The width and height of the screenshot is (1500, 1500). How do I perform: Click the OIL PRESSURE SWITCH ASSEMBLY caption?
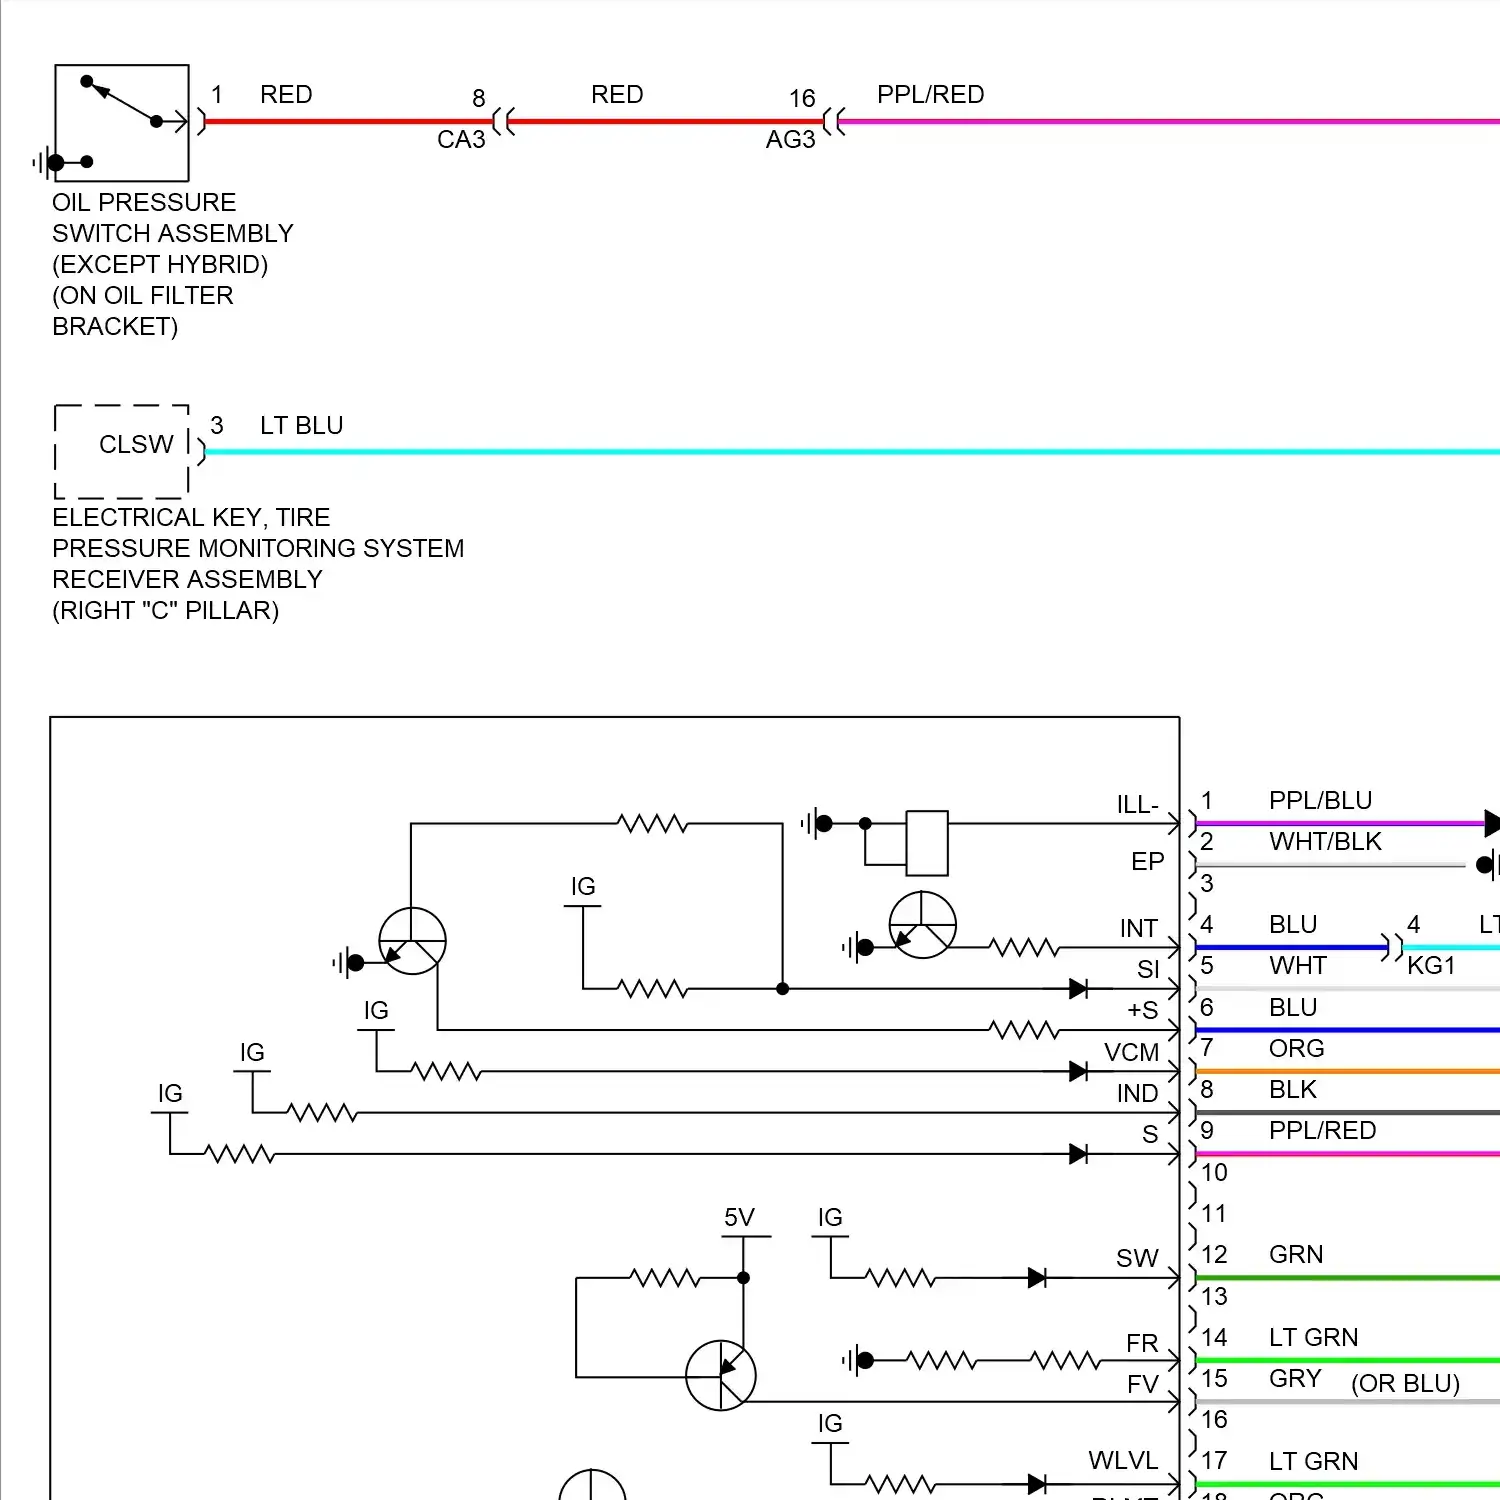point(173,264)
